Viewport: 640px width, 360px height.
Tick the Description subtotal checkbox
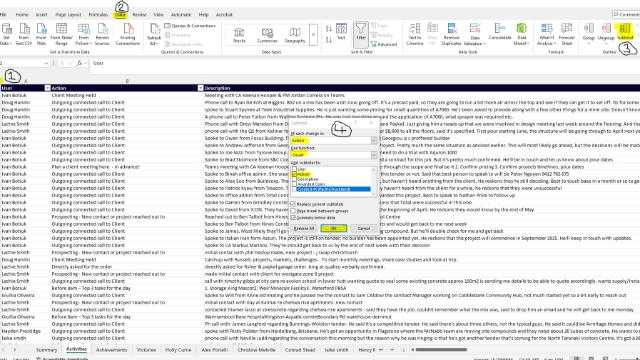pos(294,179)
